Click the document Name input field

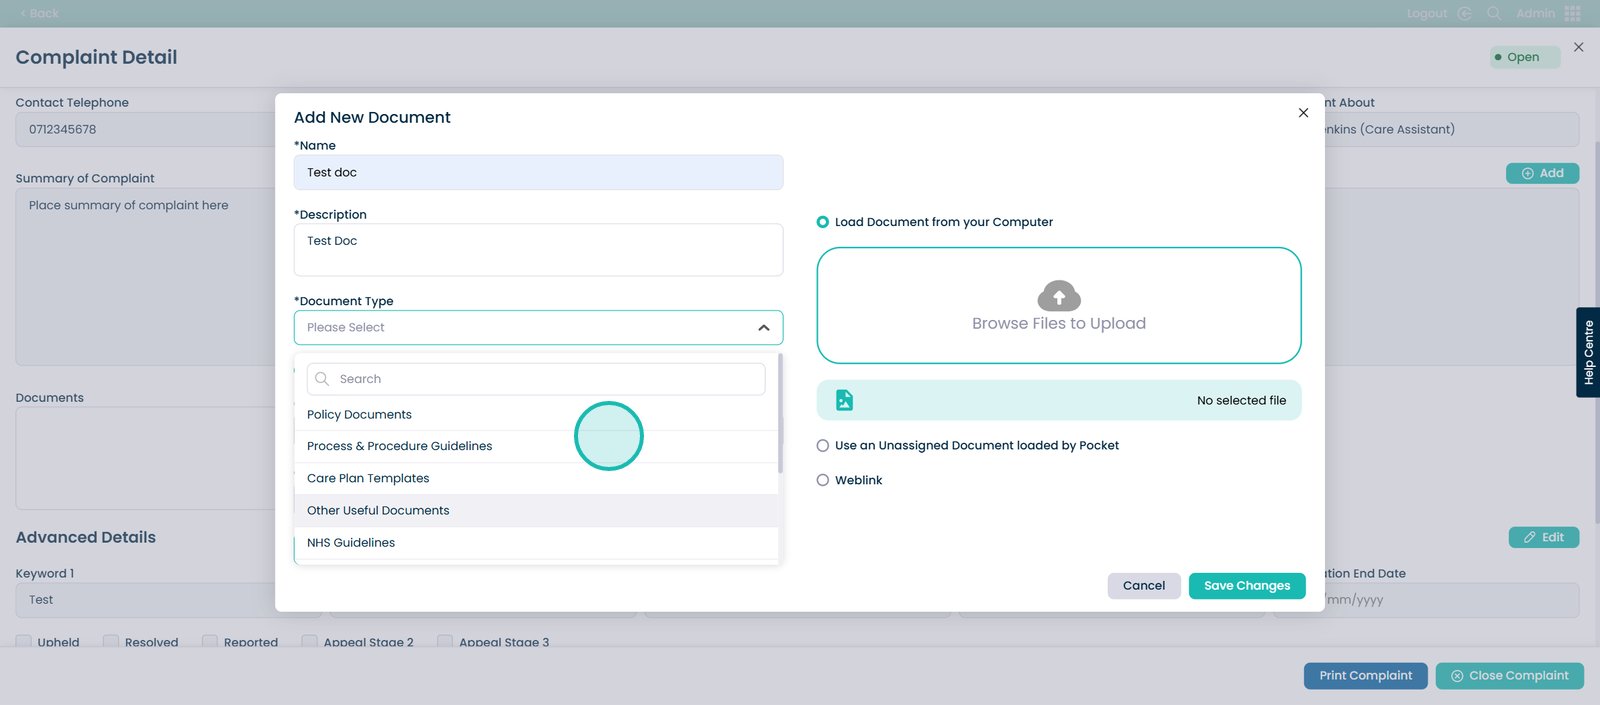pos(538,173)
